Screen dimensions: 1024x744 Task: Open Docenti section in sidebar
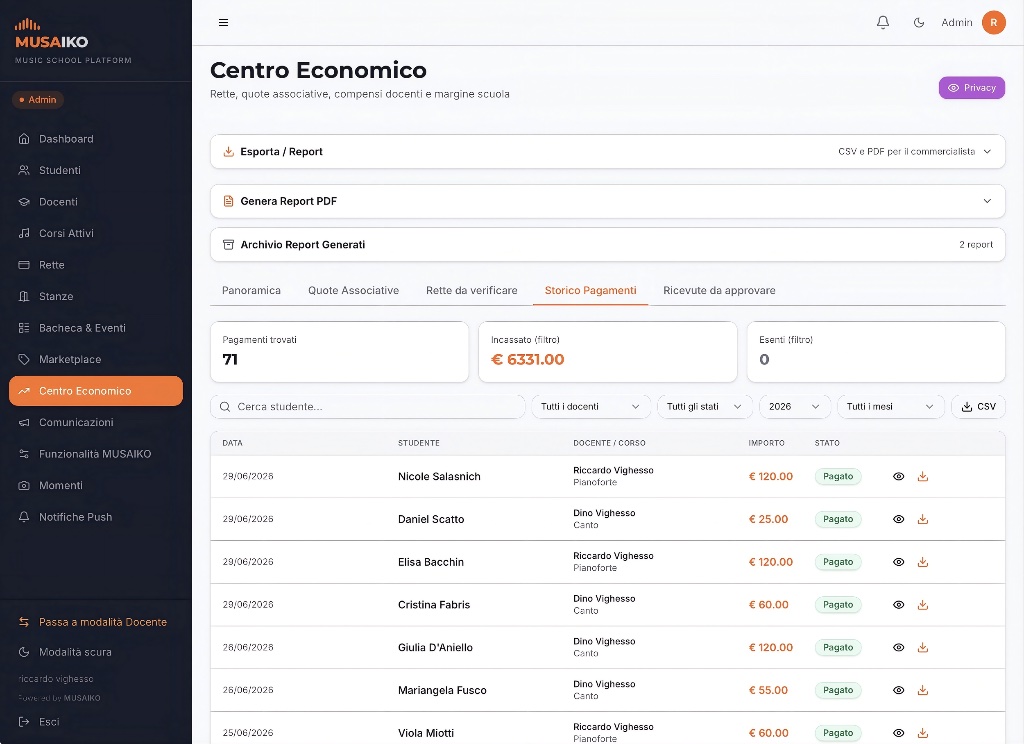click(x=96, y=202)
